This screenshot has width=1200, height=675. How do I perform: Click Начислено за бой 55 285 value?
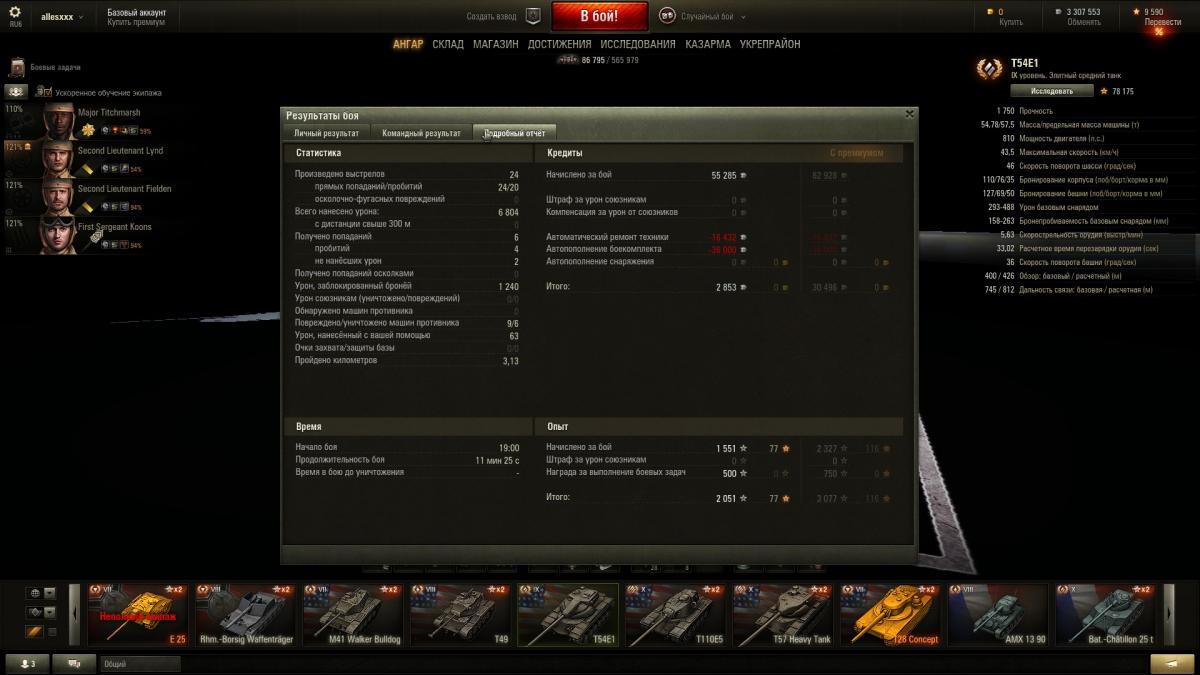pos(723,175)
